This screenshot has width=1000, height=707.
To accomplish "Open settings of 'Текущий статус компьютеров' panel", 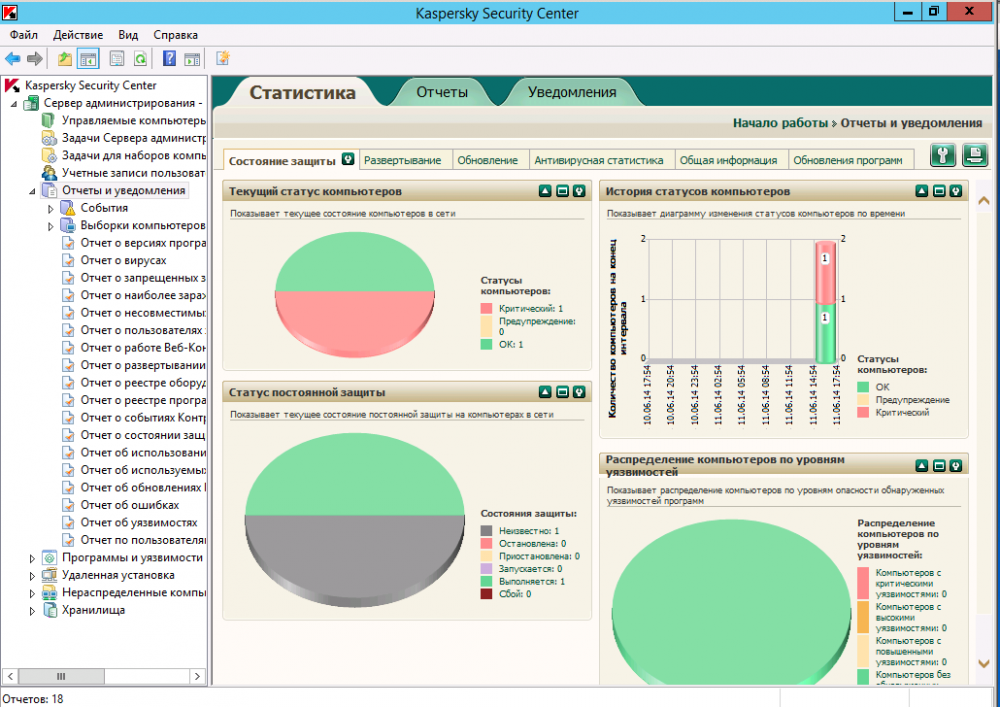I will pyautogui.click(x=579, y=191).
